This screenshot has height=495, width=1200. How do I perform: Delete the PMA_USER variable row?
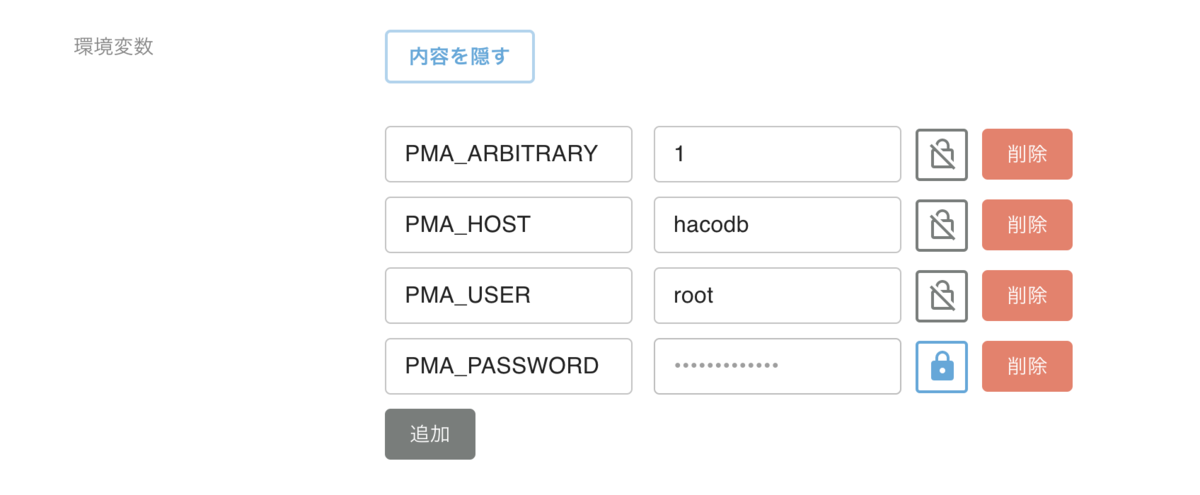[1026, 296]
